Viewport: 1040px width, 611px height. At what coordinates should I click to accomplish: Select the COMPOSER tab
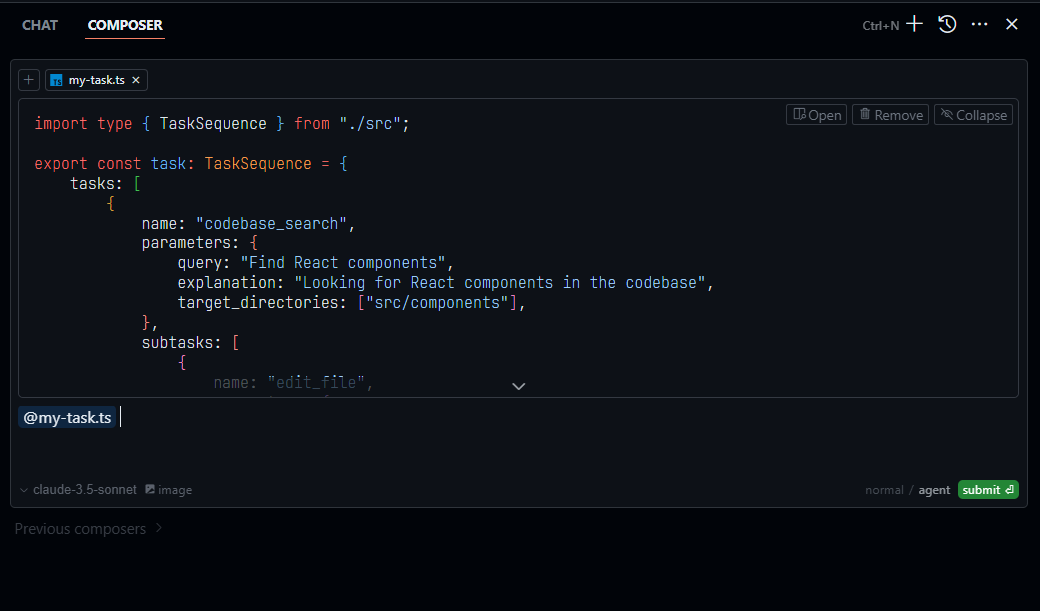pos(125,25)
